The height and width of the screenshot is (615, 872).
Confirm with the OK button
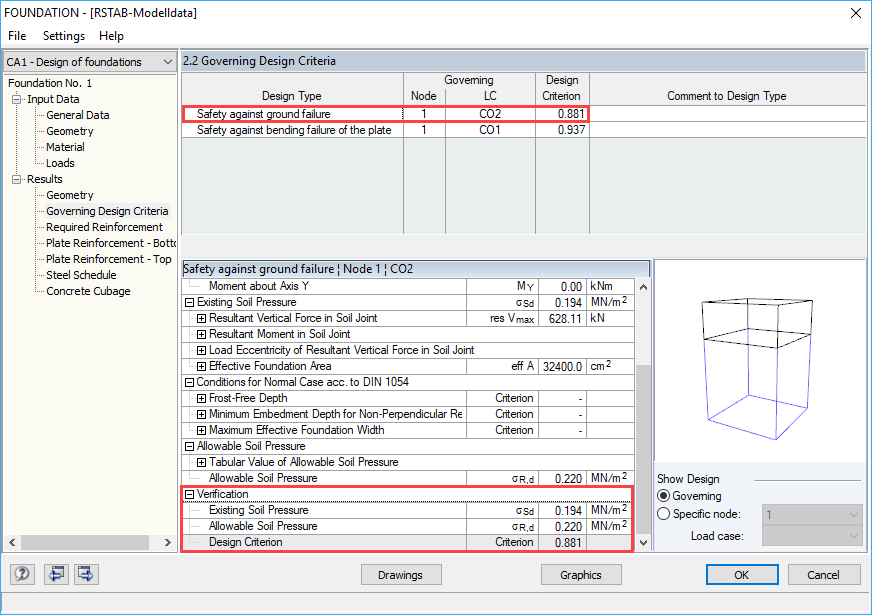[742, 574]
